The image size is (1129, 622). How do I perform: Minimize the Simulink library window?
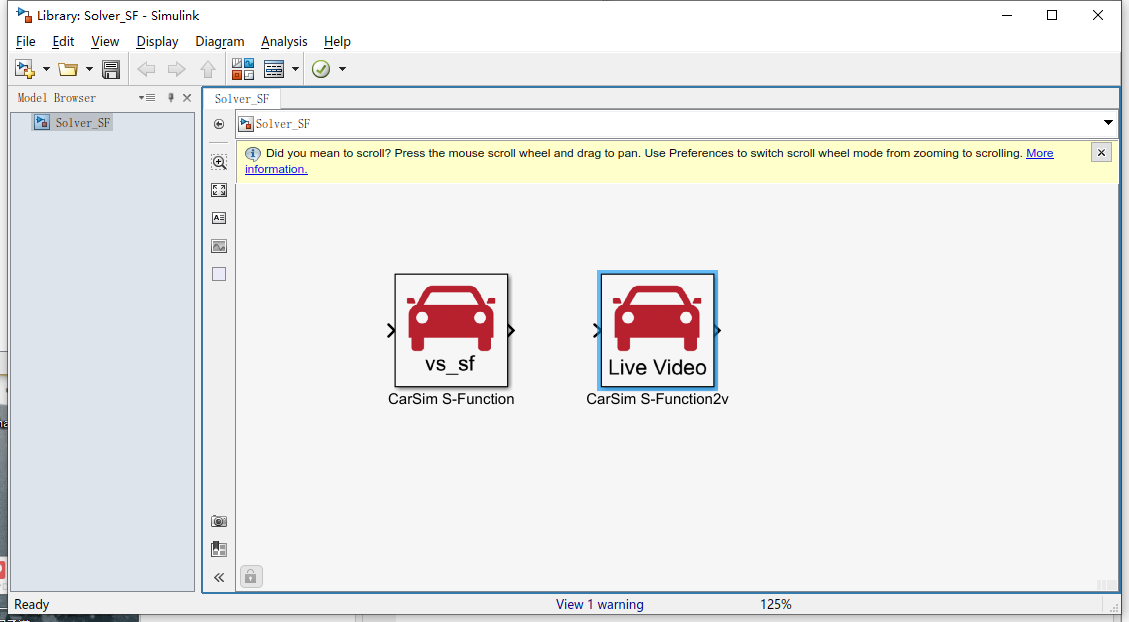click(1007, 15)
